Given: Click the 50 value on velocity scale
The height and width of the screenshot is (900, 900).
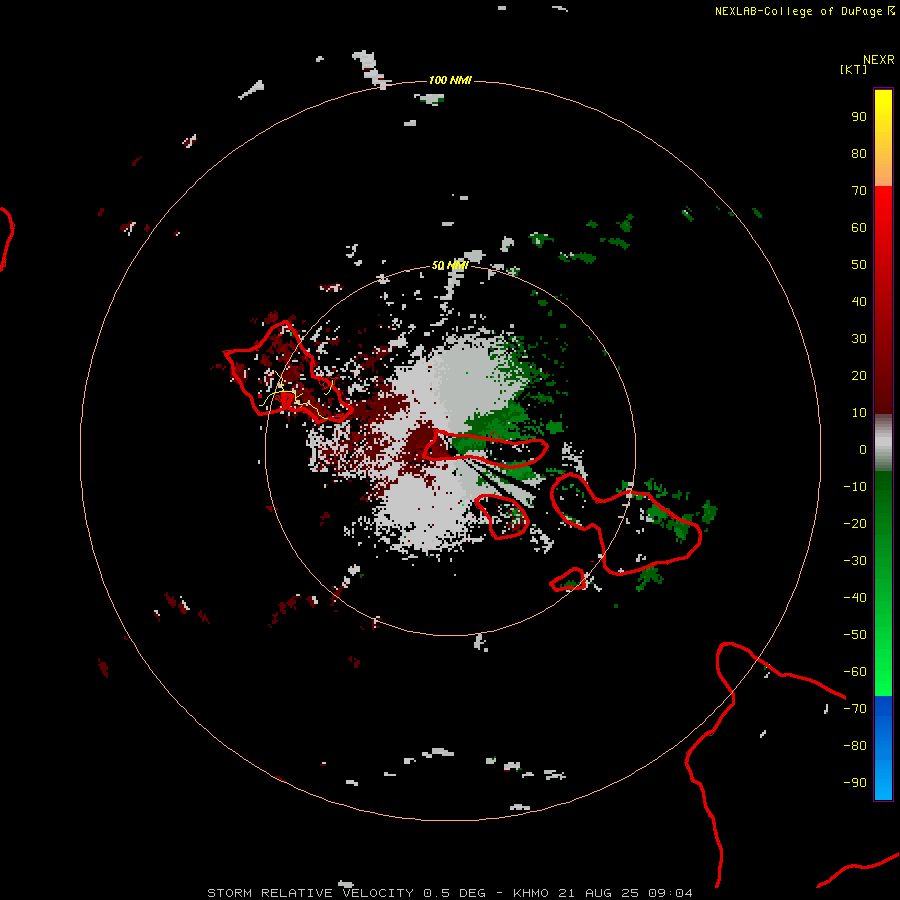Looking at the screenshot, I should click(859, 265).
